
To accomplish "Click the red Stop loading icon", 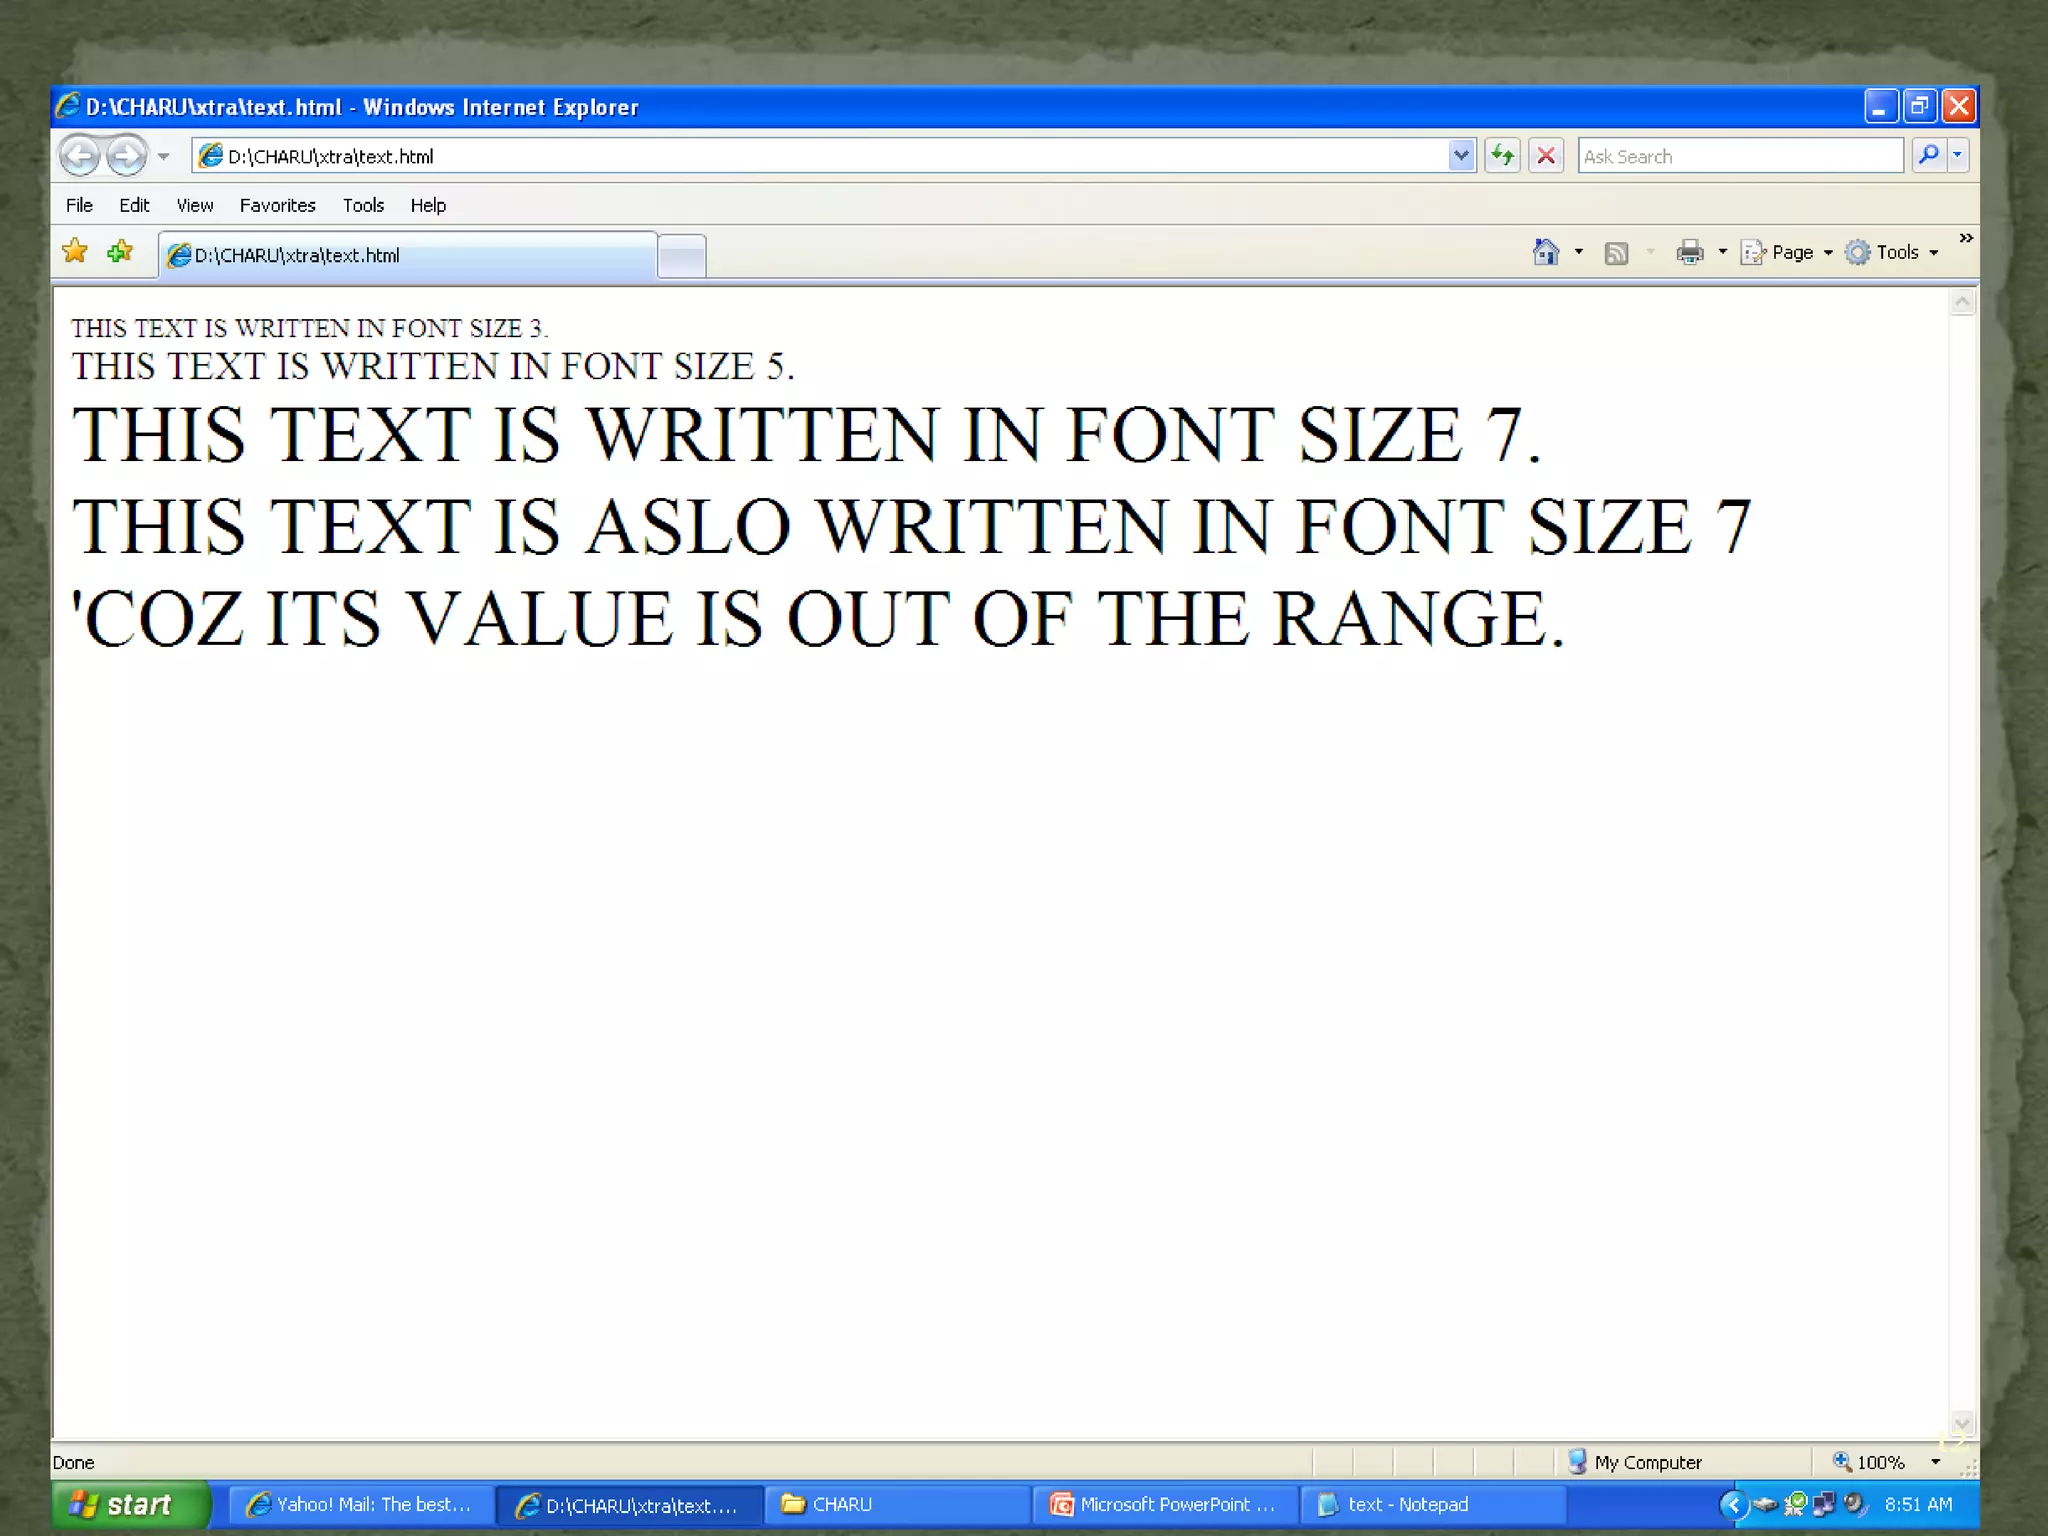I will (x=1546, y=156).
